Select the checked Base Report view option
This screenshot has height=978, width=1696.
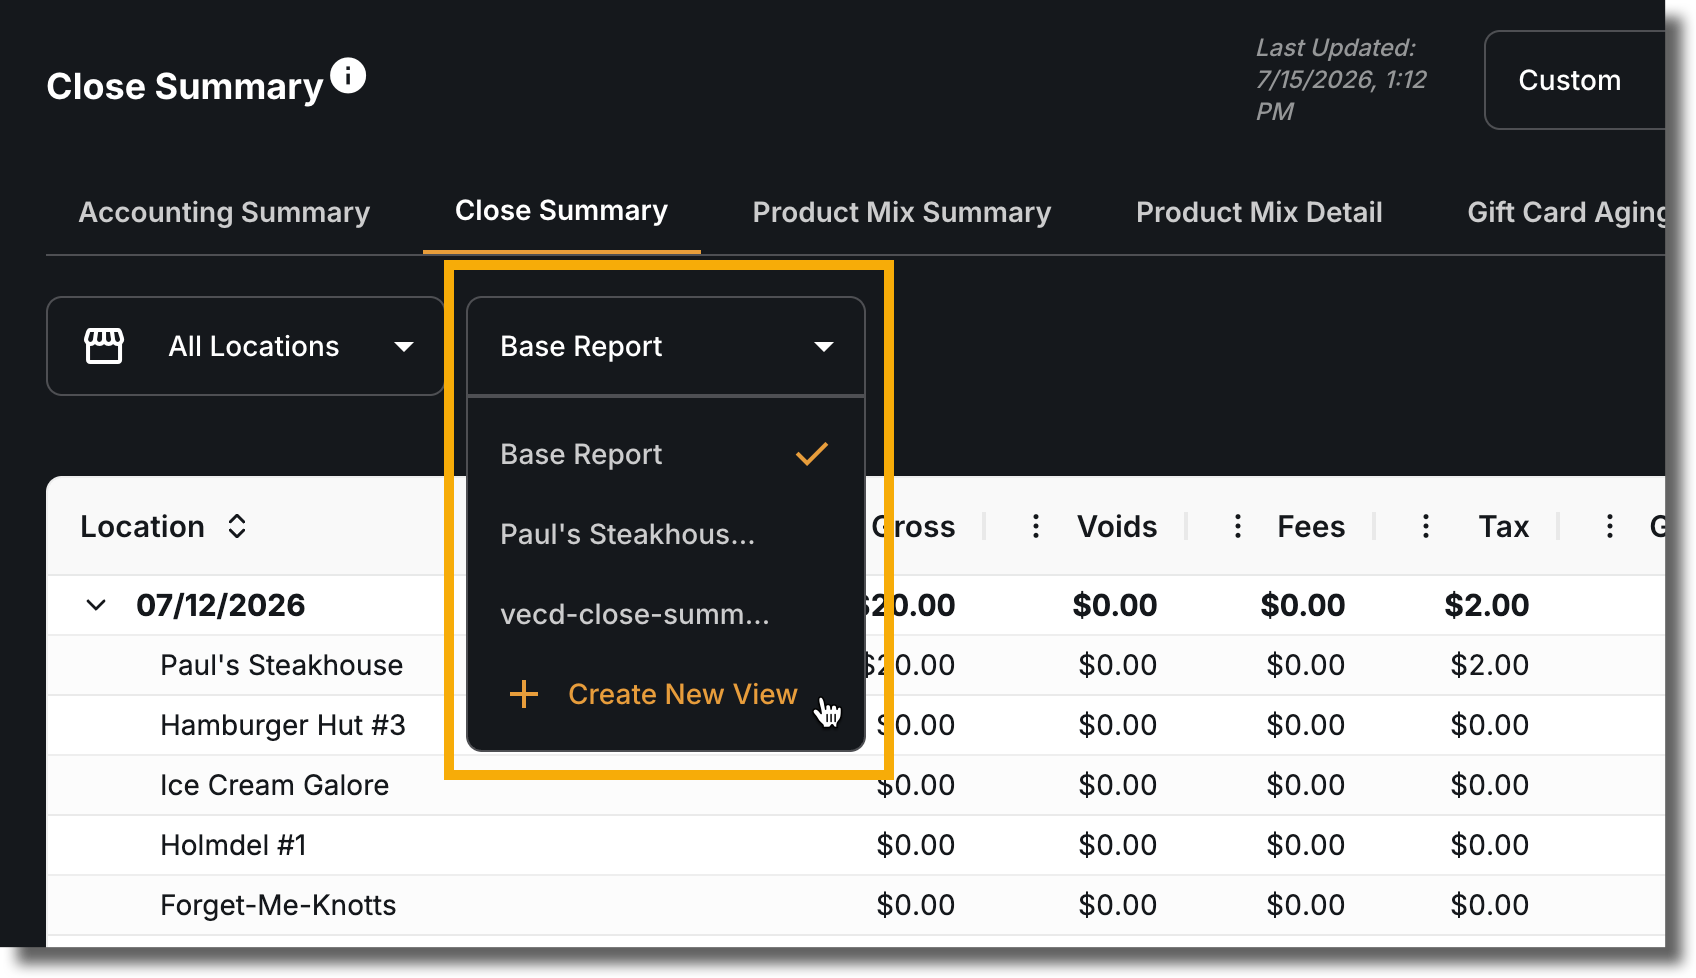[x=666, y=454]
